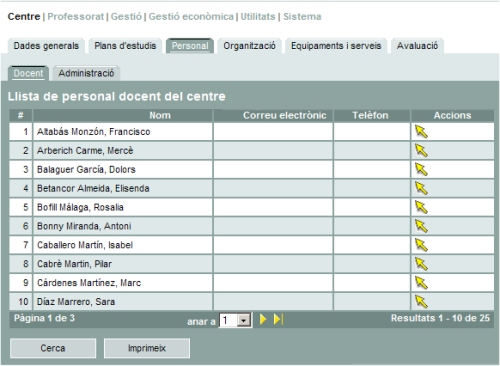Screen dimensions: 500x366
Task: Click row number 10 cell
Action: 21,302
